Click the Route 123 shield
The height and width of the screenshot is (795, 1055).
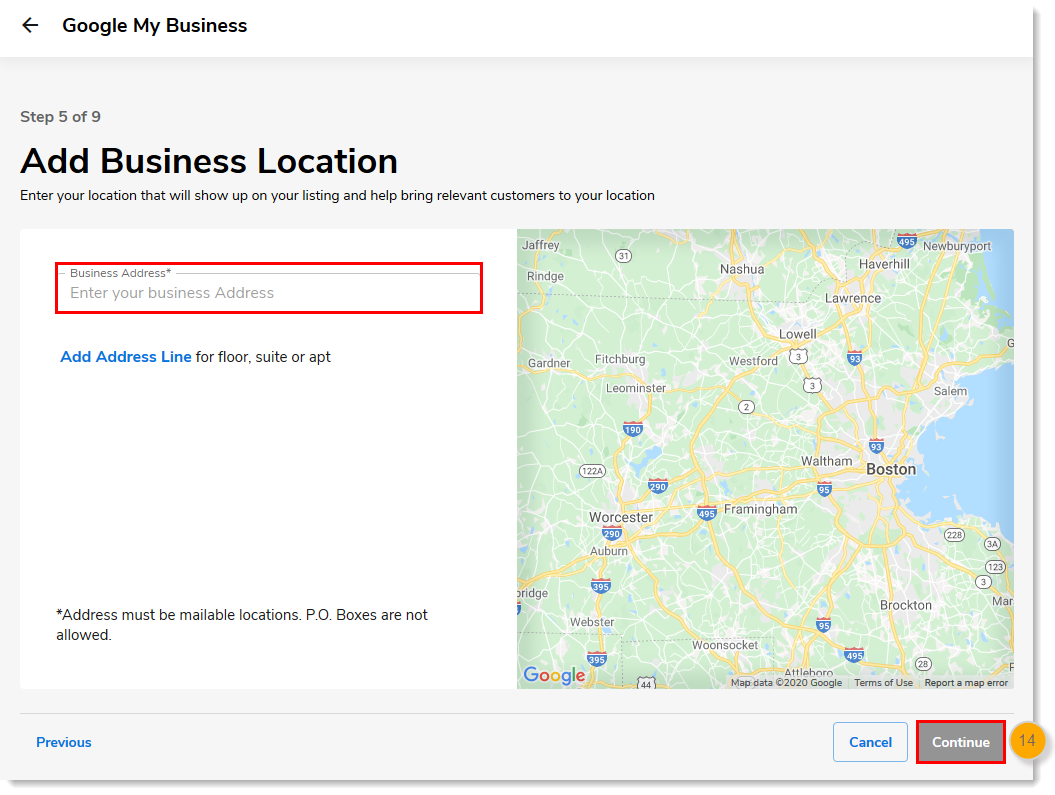coord(995,567)
